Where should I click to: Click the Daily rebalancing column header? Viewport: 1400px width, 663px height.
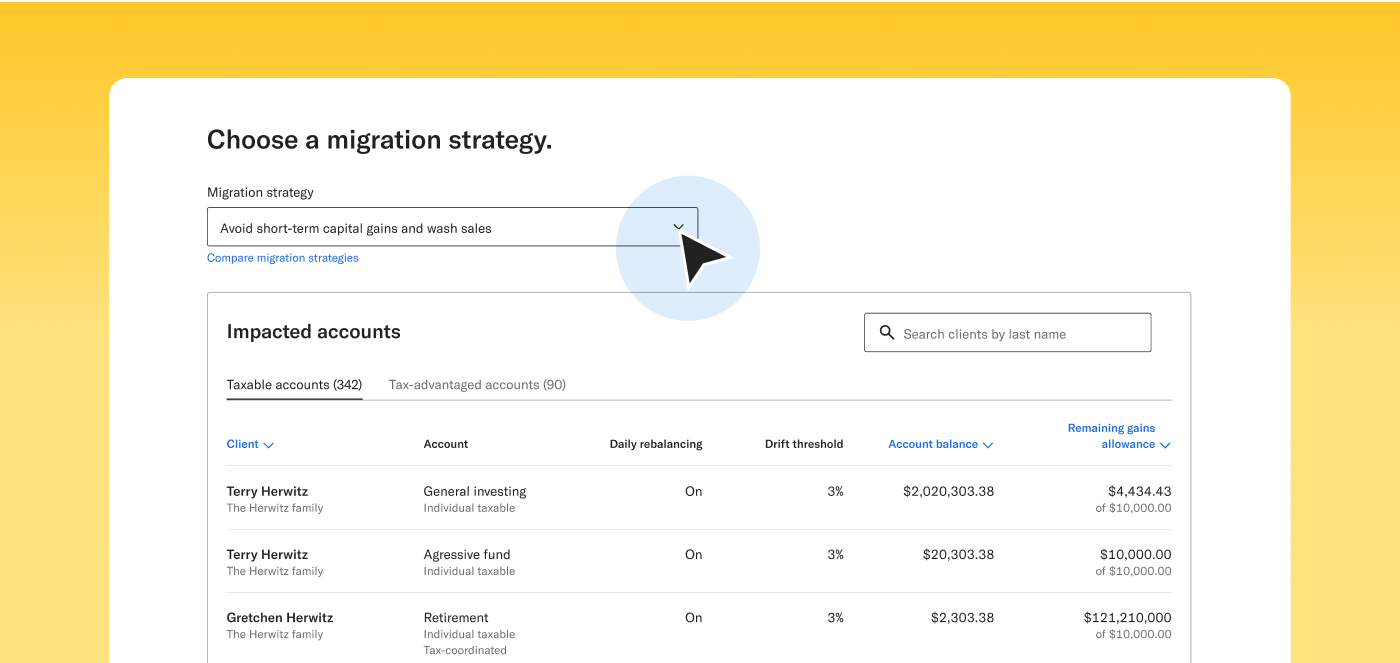(x=656, y=444)
